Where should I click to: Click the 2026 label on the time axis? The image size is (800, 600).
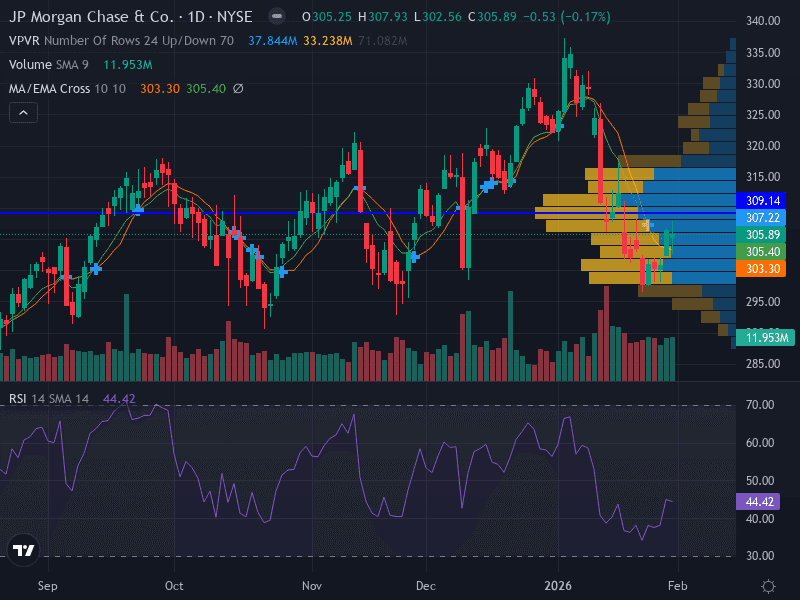(558, 586)
